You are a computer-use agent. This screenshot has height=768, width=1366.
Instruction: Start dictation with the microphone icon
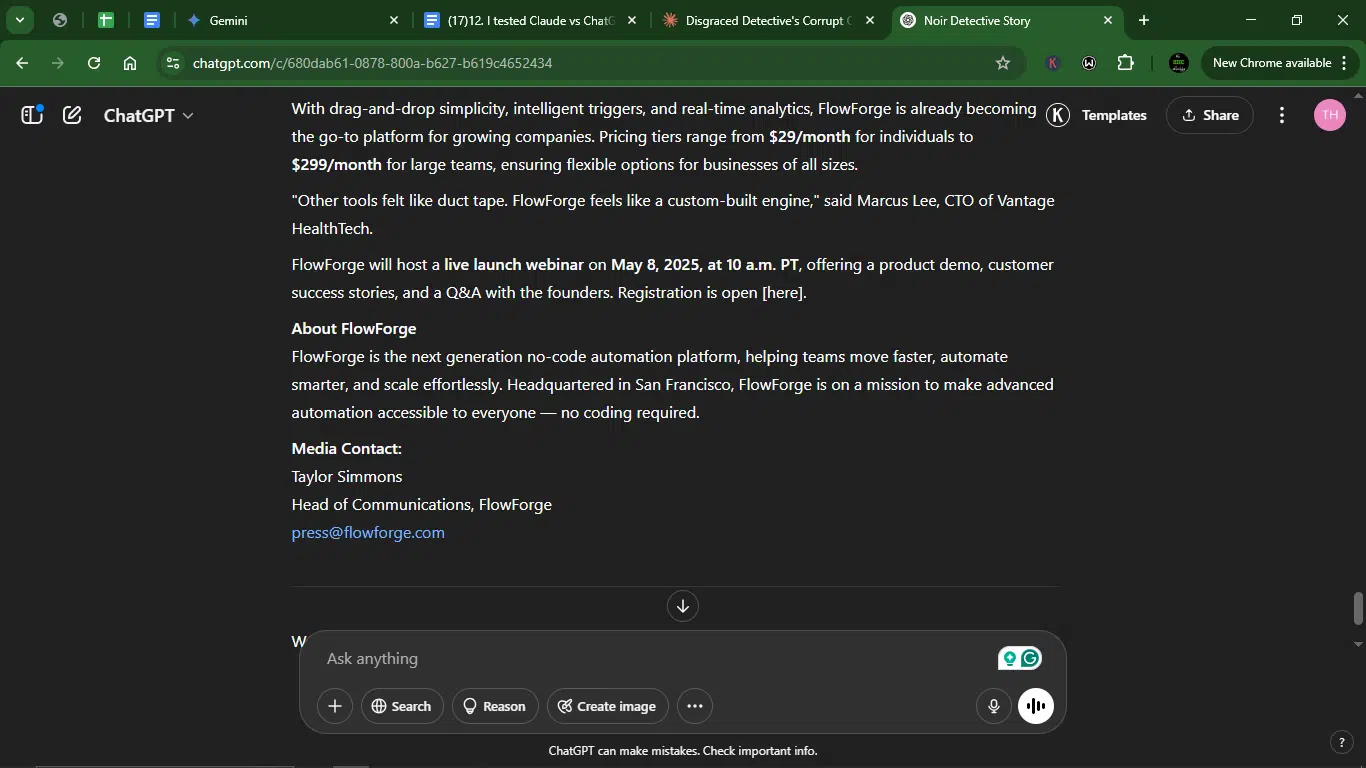pyautogui.click(x=993, y=706)
